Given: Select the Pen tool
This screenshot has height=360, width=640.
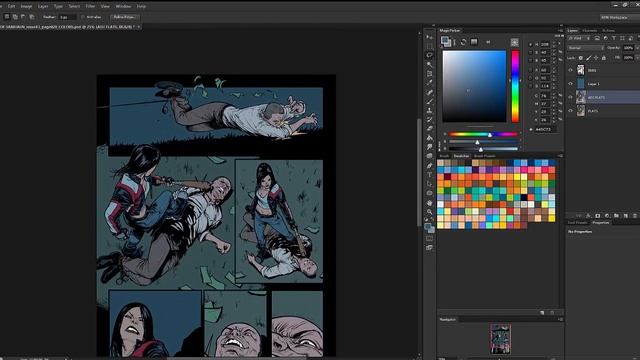Looking at the screenshot, I should [429, 165].
